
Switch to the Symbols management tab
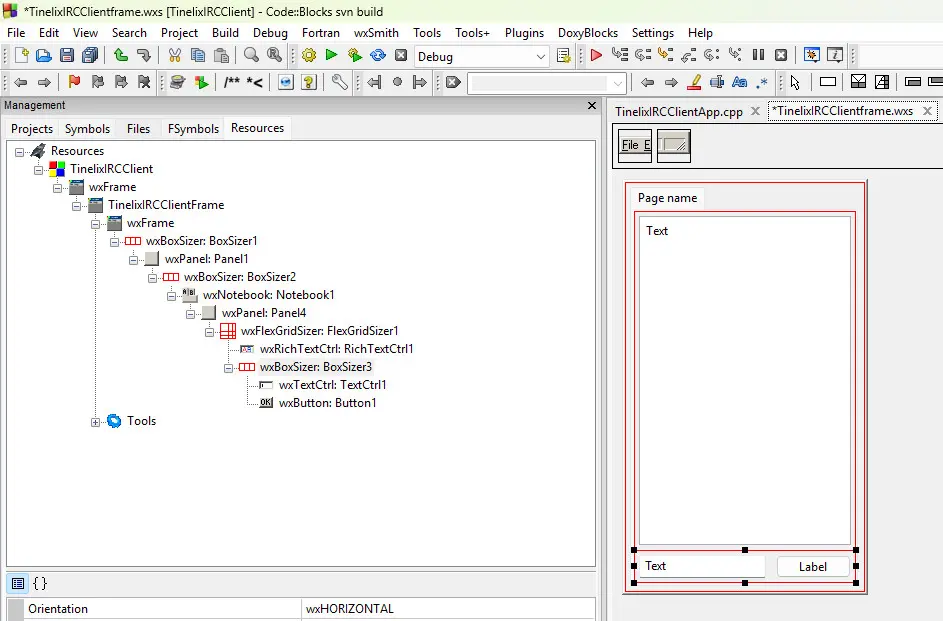pos(87,129)
